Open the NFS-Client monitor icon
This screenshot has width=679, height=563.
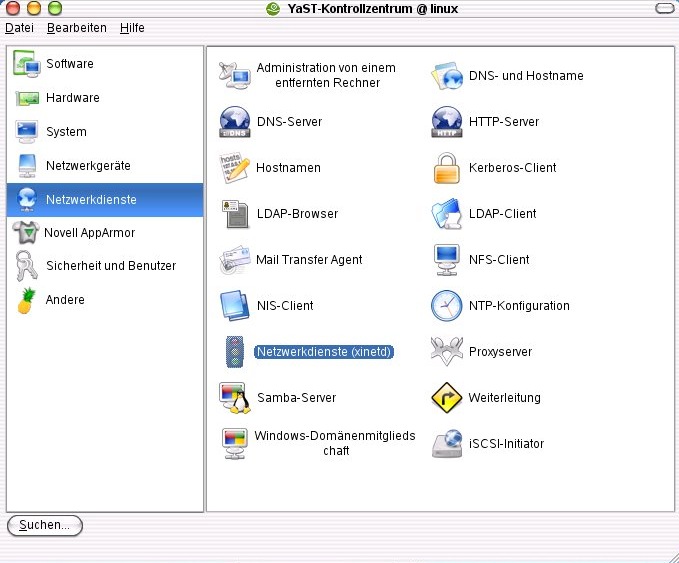[446, 260]
